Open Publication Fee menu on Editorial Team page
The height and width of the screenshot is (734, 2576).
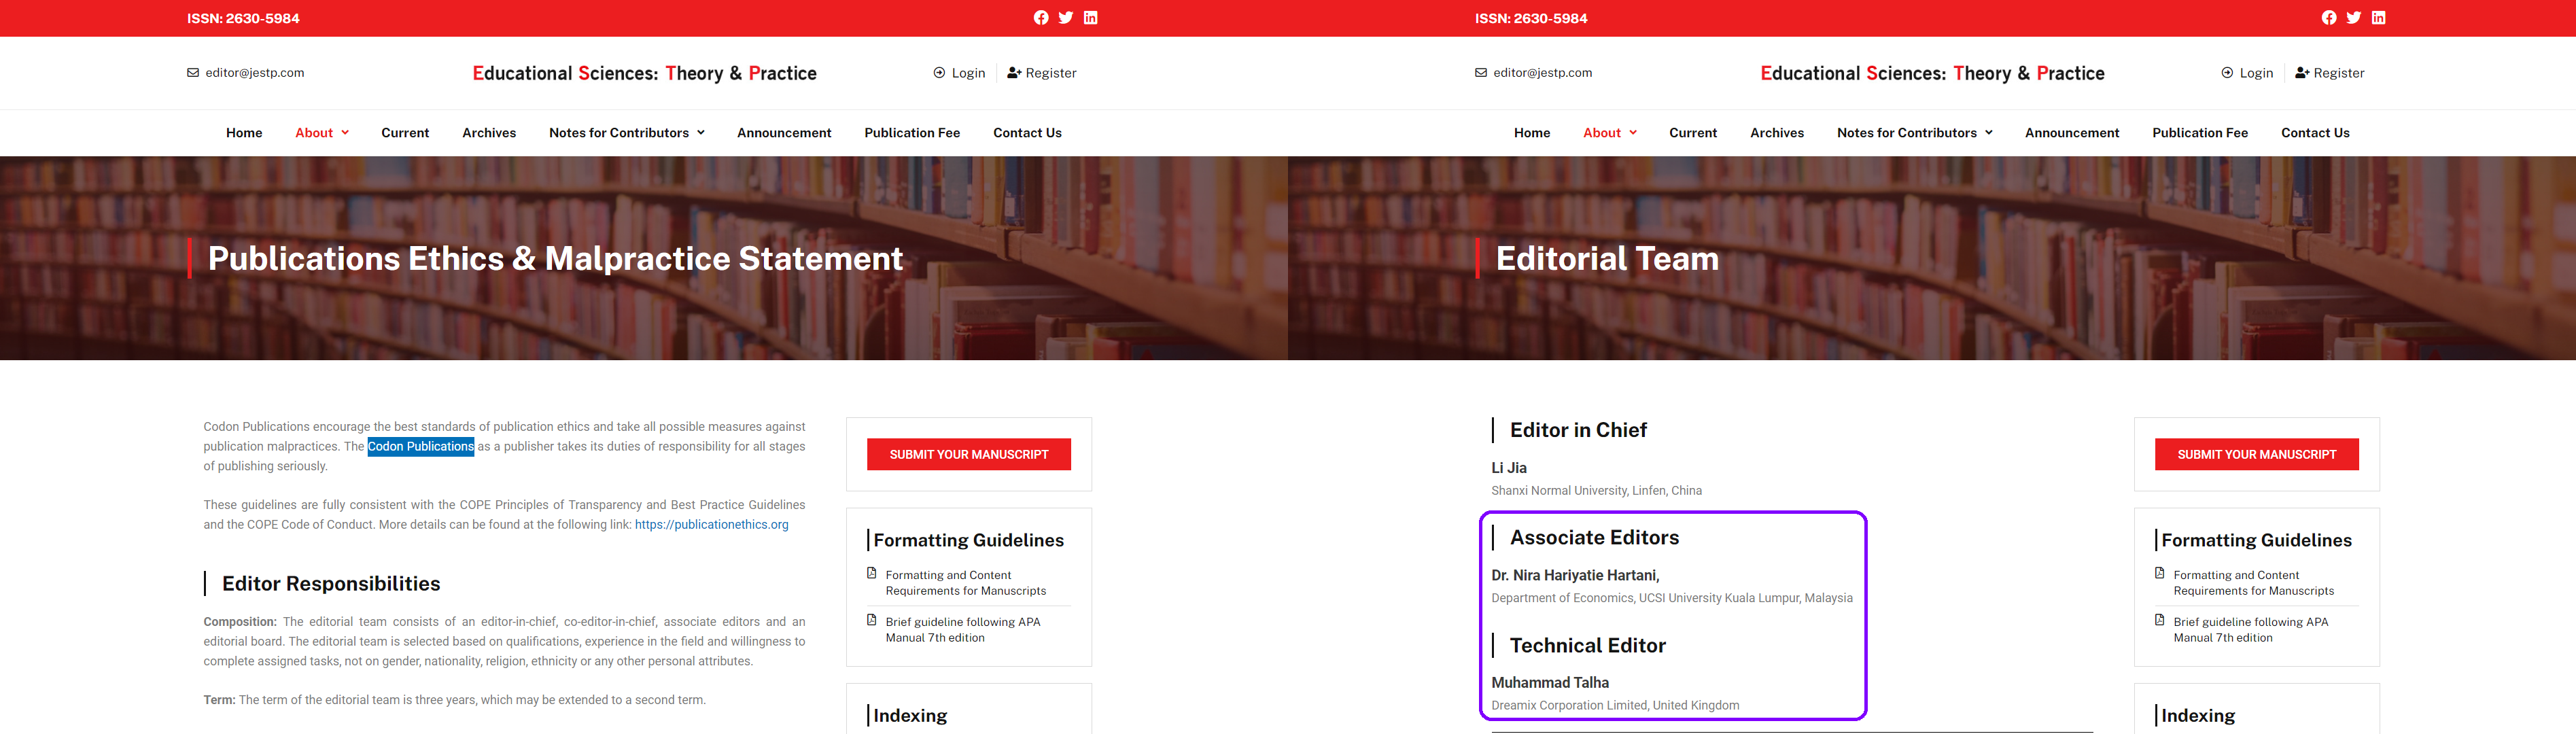point(2200,133)
